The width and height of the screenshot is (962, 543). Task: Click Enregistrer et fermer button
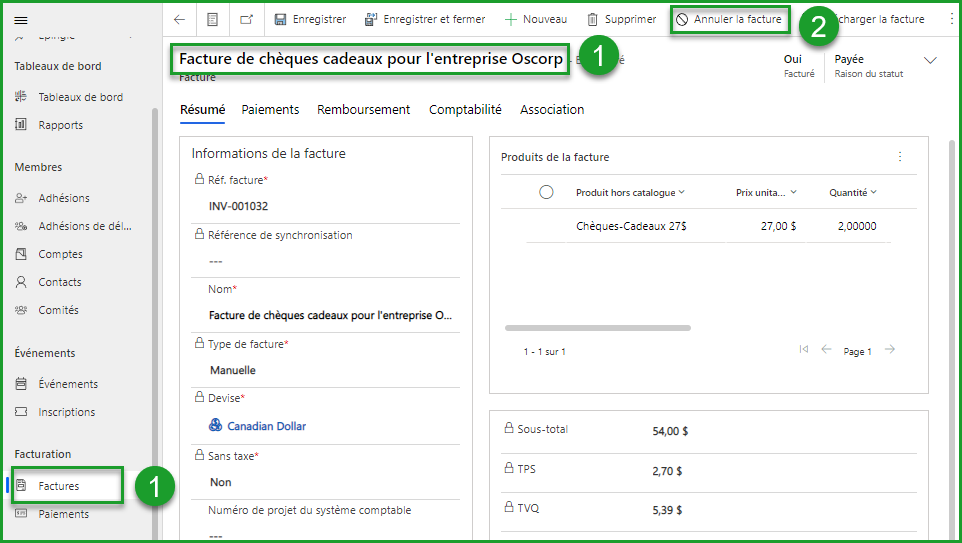coord(425,19)
